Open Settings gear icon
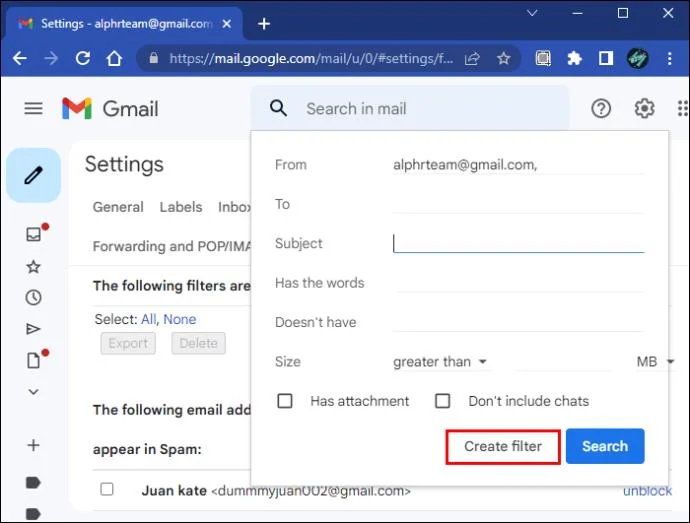The image size is (690, 523). pos(644,108)
